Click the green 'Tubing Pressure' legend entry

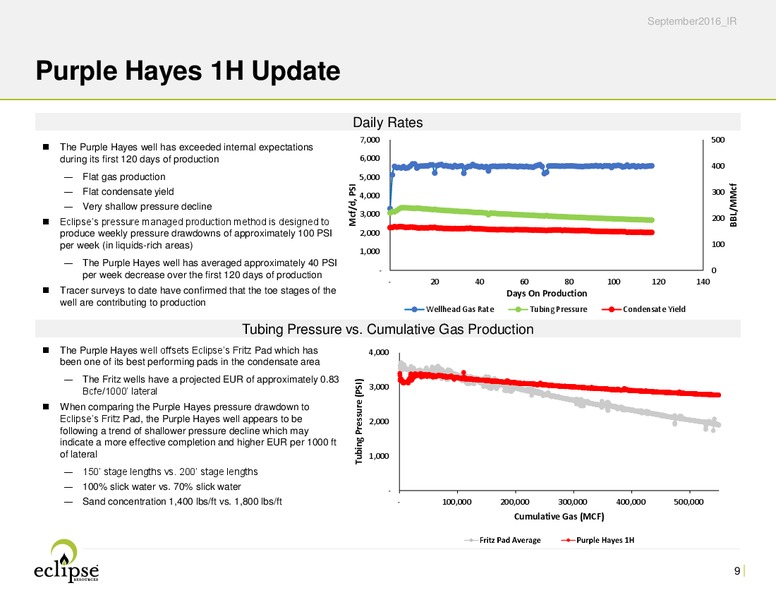click(x=548, y=309)
